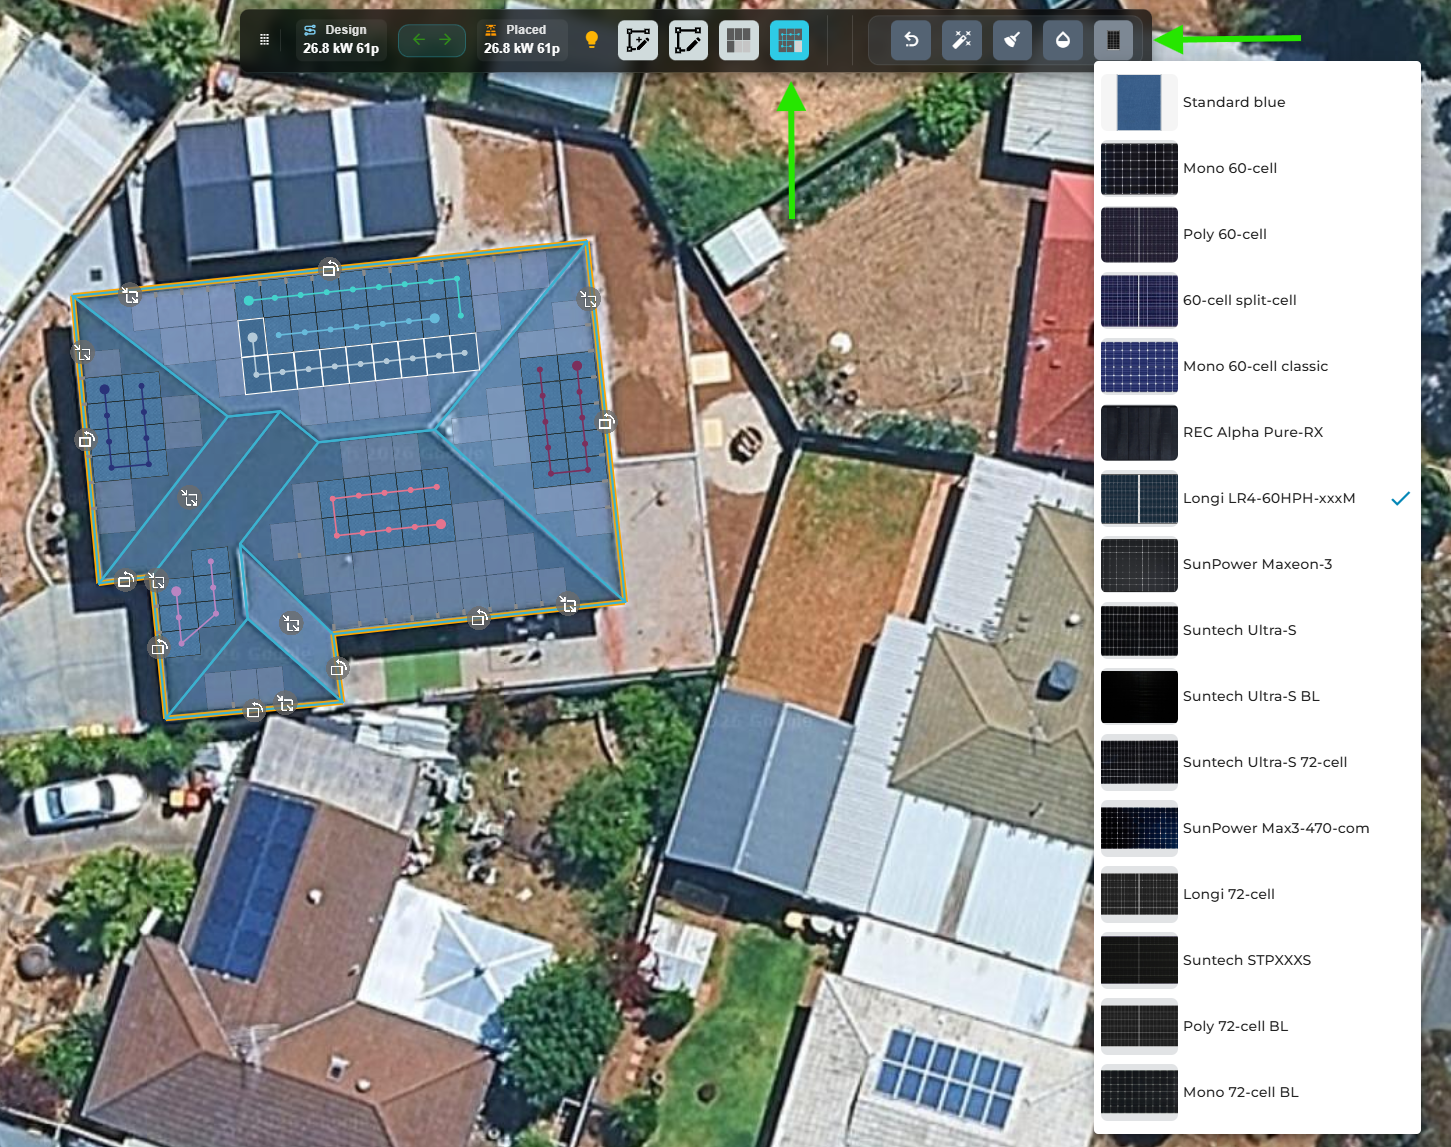Screen dimensions: 1451x1147
Task: Click the lightbulb hint icon
Action: 591,40
